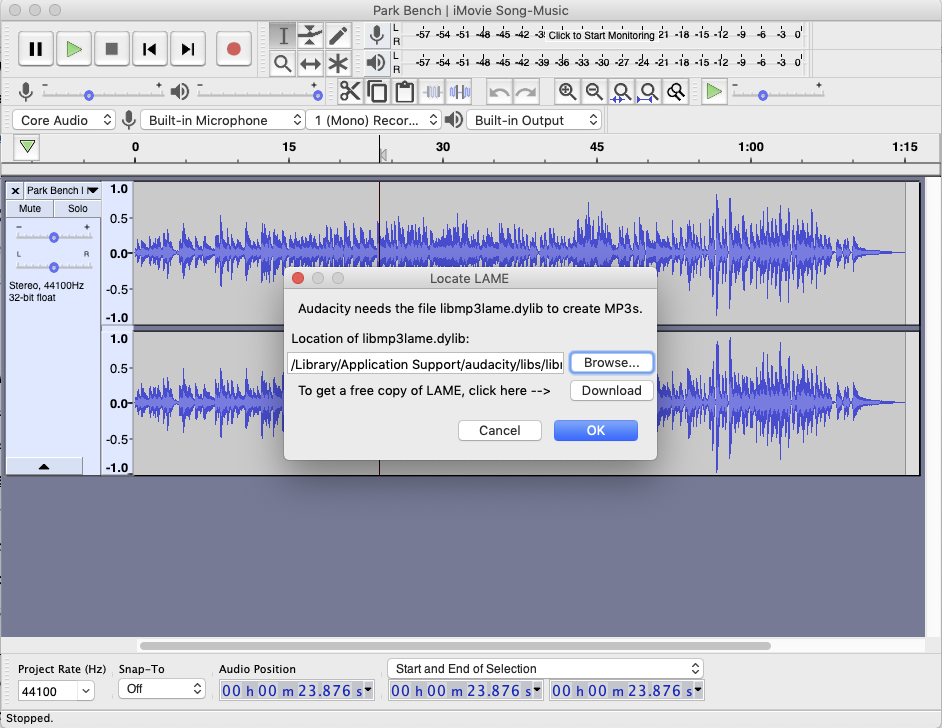This screenshot has height=728, width=942.
Task: Click the timeline options green triangle
Action: point(27,147)
